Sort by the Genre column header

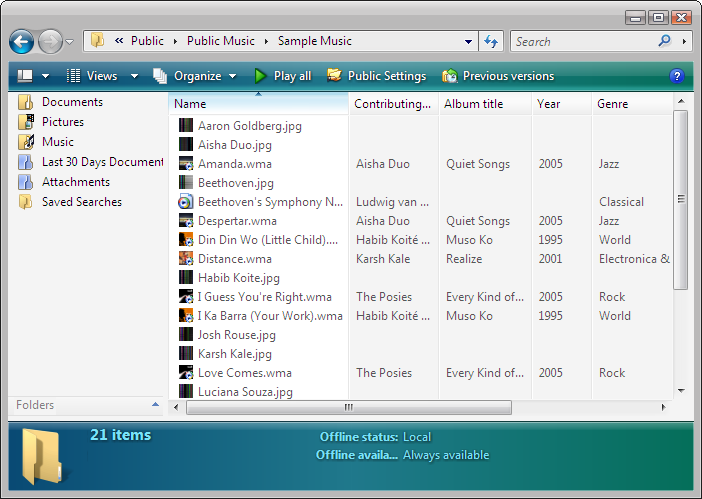613,104
